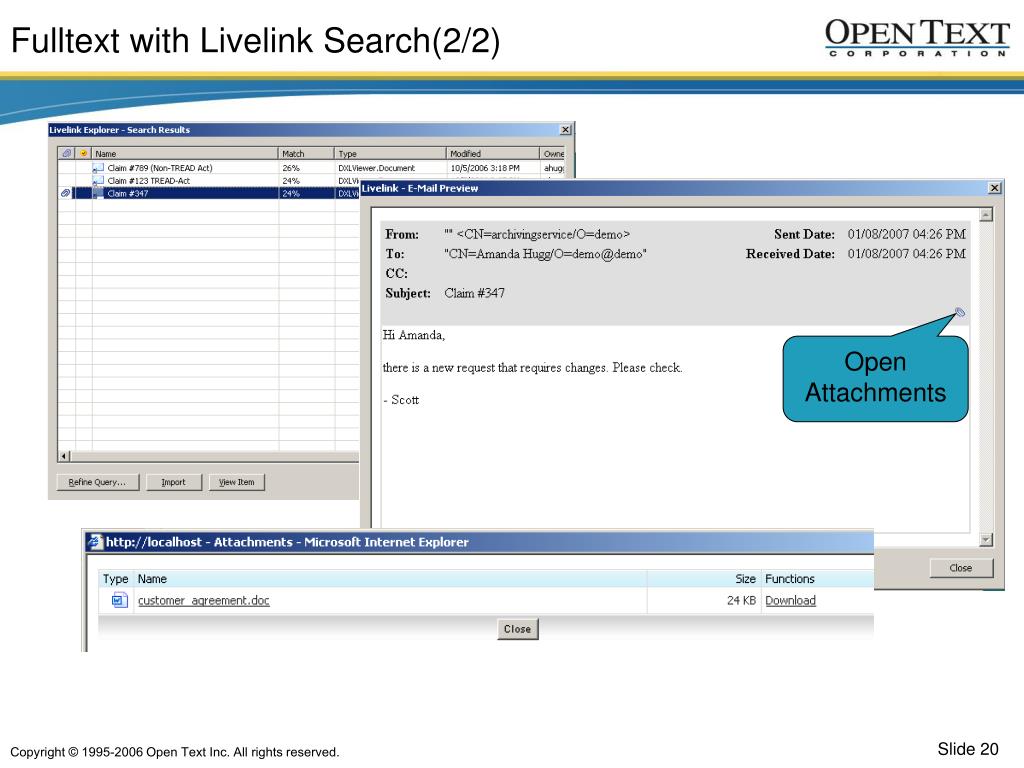Select the Claim #123 TREAD-Act result
Viewport: 1024px width, 768px height.
point(149,181)
